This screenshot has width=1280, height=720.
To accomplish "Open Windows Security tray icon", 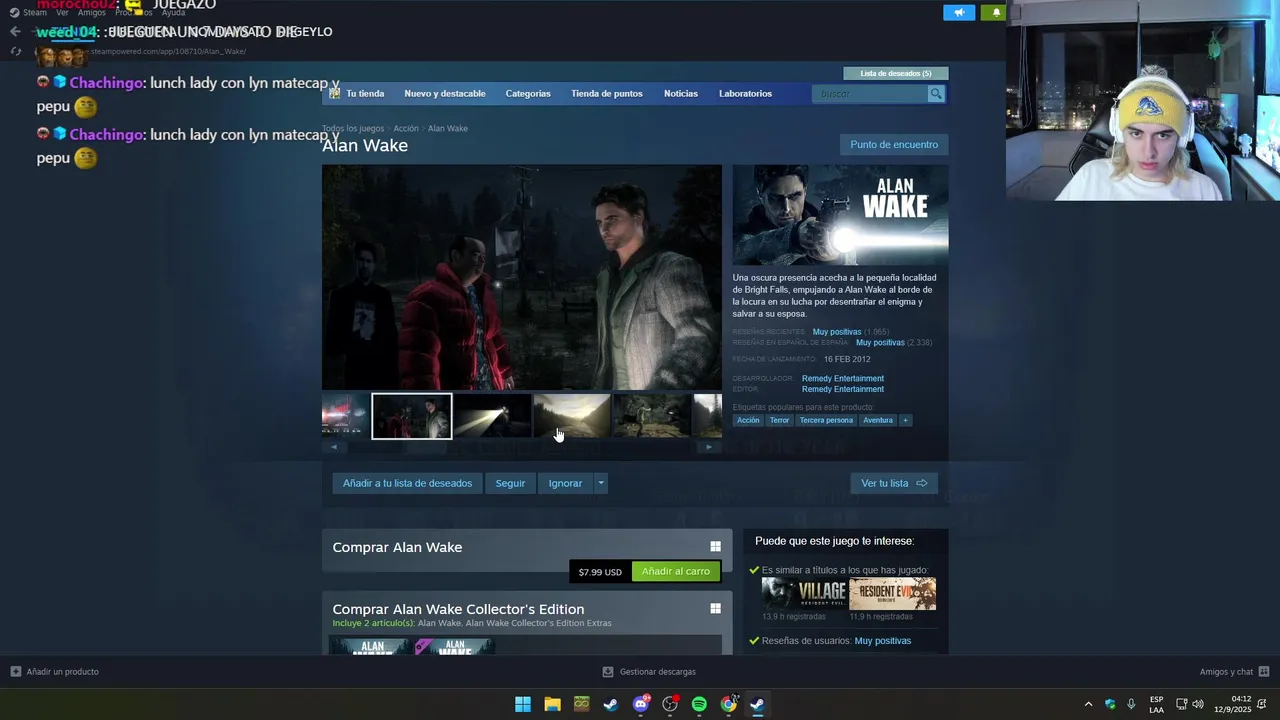I will (1110, 704).
